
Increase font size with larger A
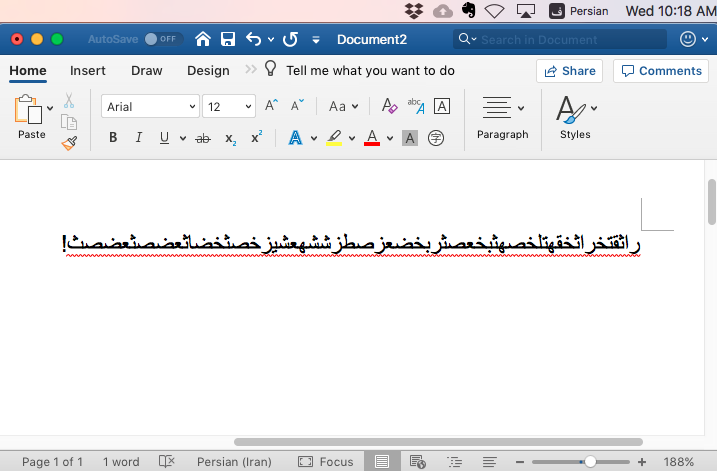coord(271,106)
